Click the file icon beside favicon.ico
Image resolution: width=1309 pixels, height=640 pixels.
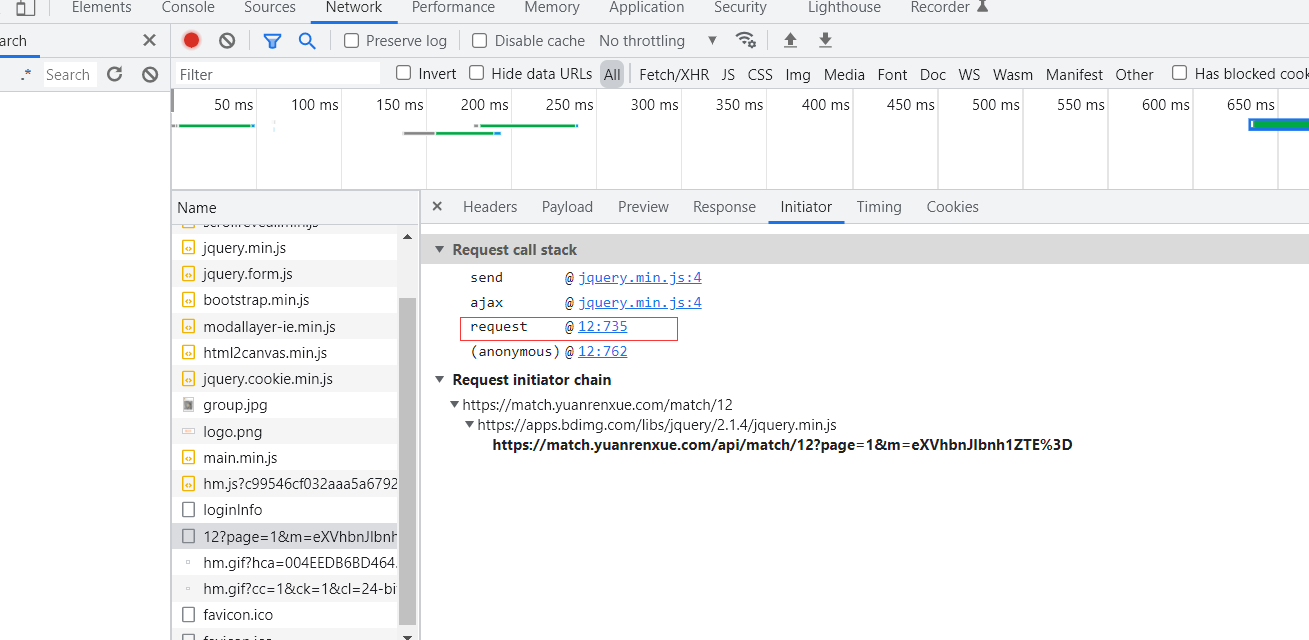[x=188, y=614]
